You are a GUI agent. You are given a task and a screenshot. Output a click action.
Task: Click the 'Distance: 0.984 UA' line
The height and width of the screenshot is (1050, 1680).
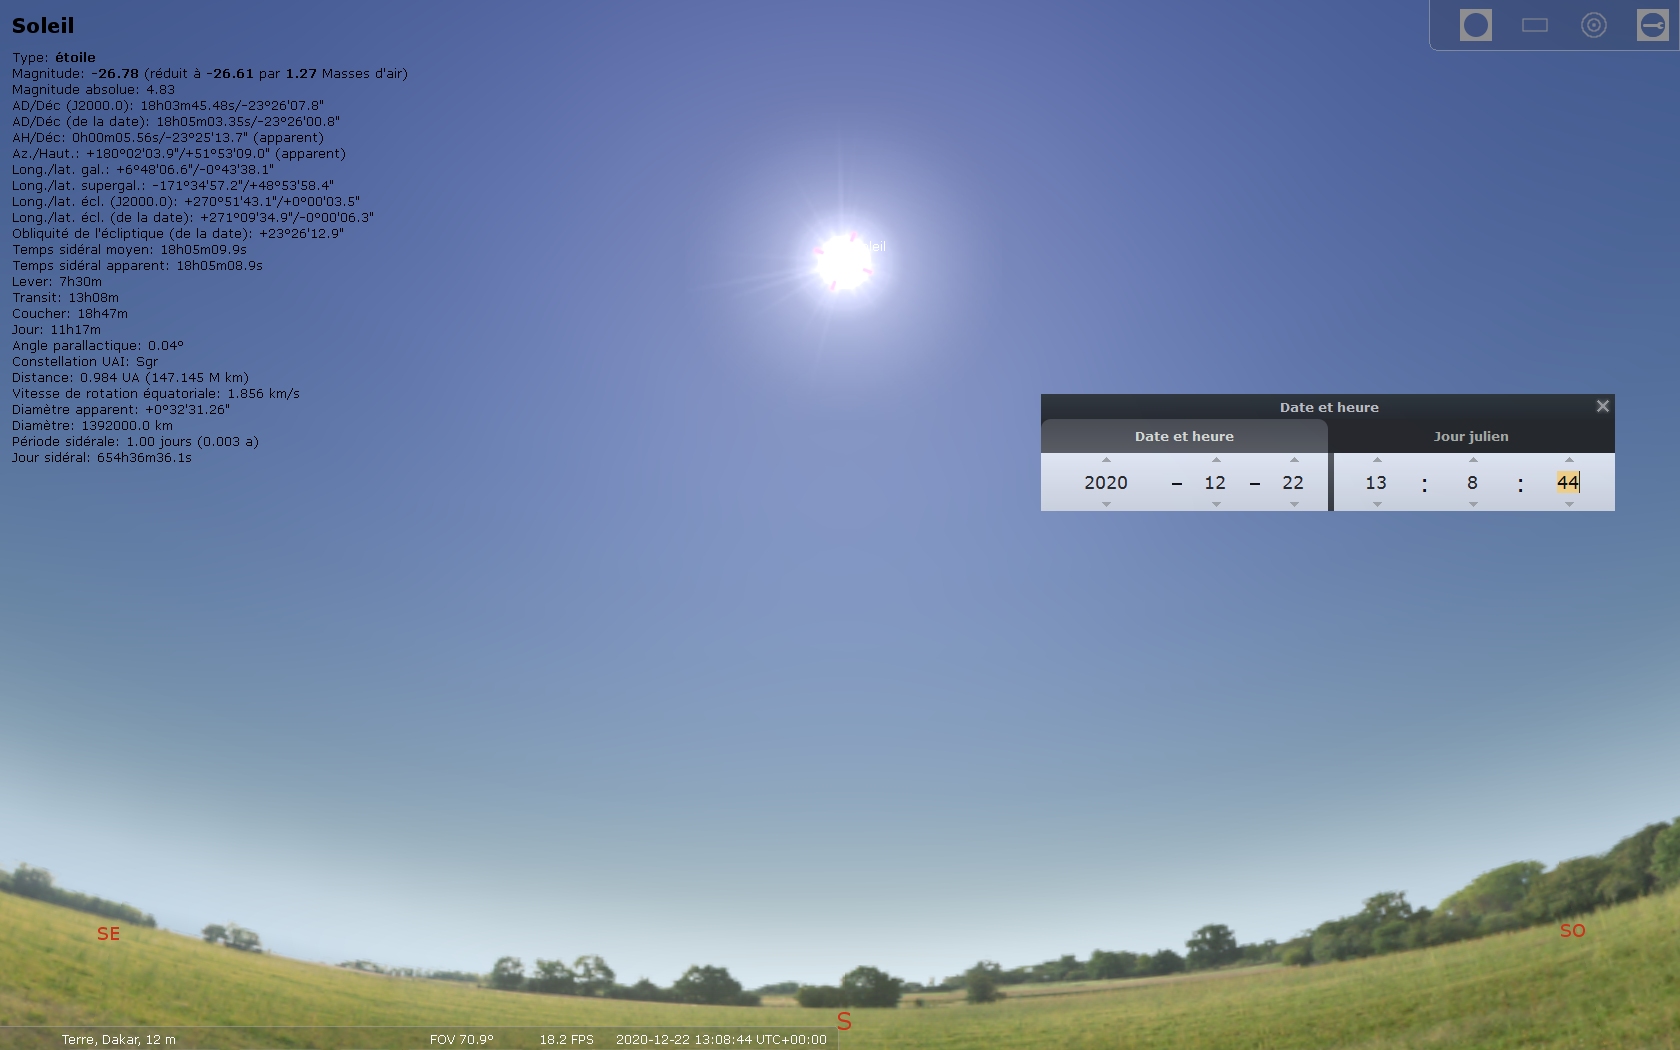130,377
